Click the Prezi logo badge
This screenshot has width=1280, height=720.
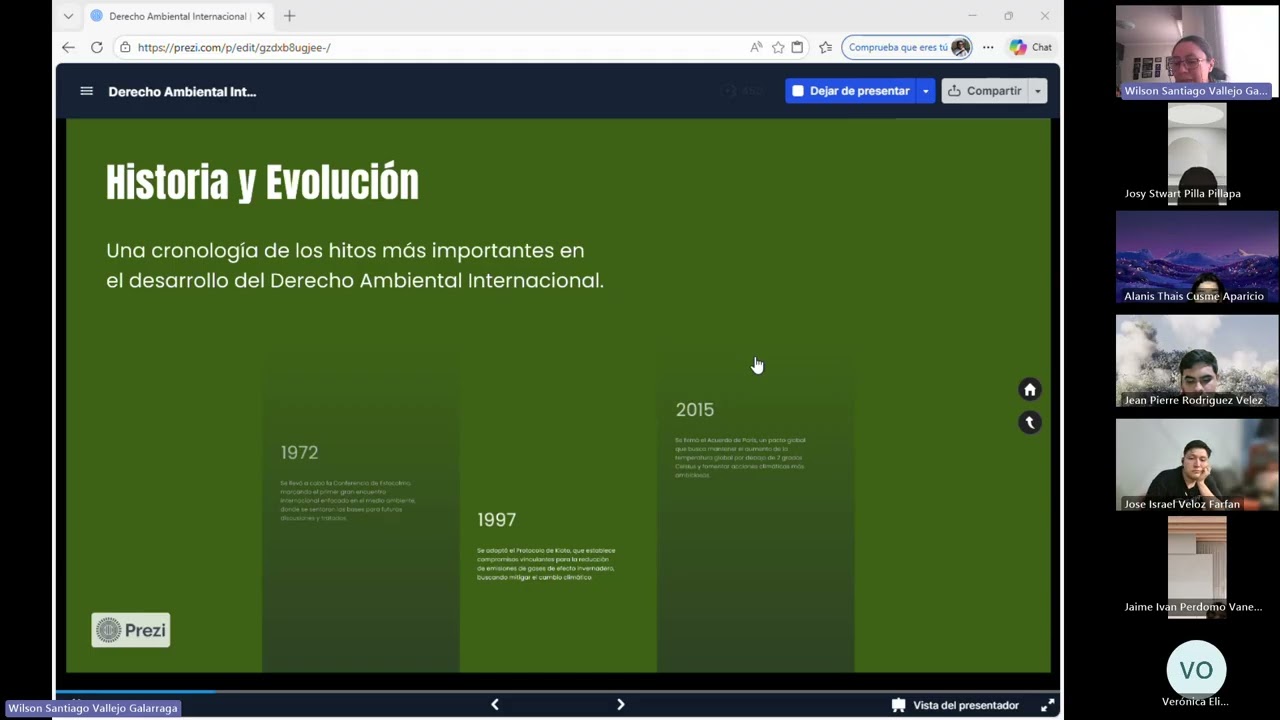tap(131, 630)
